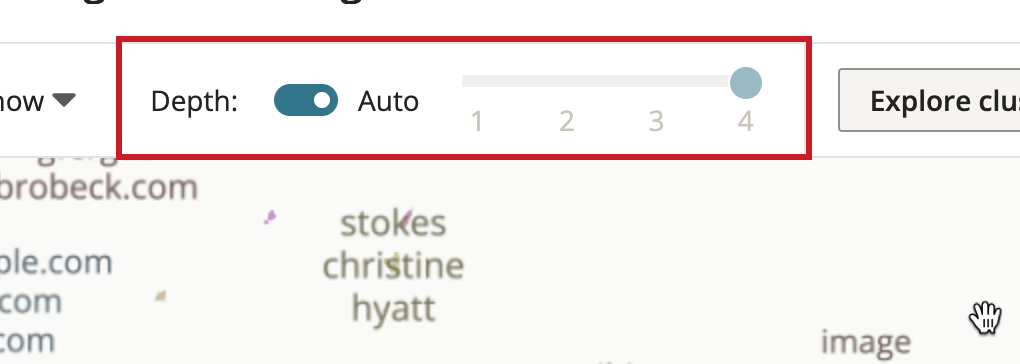Open the Show dropdown arrow

64,101
